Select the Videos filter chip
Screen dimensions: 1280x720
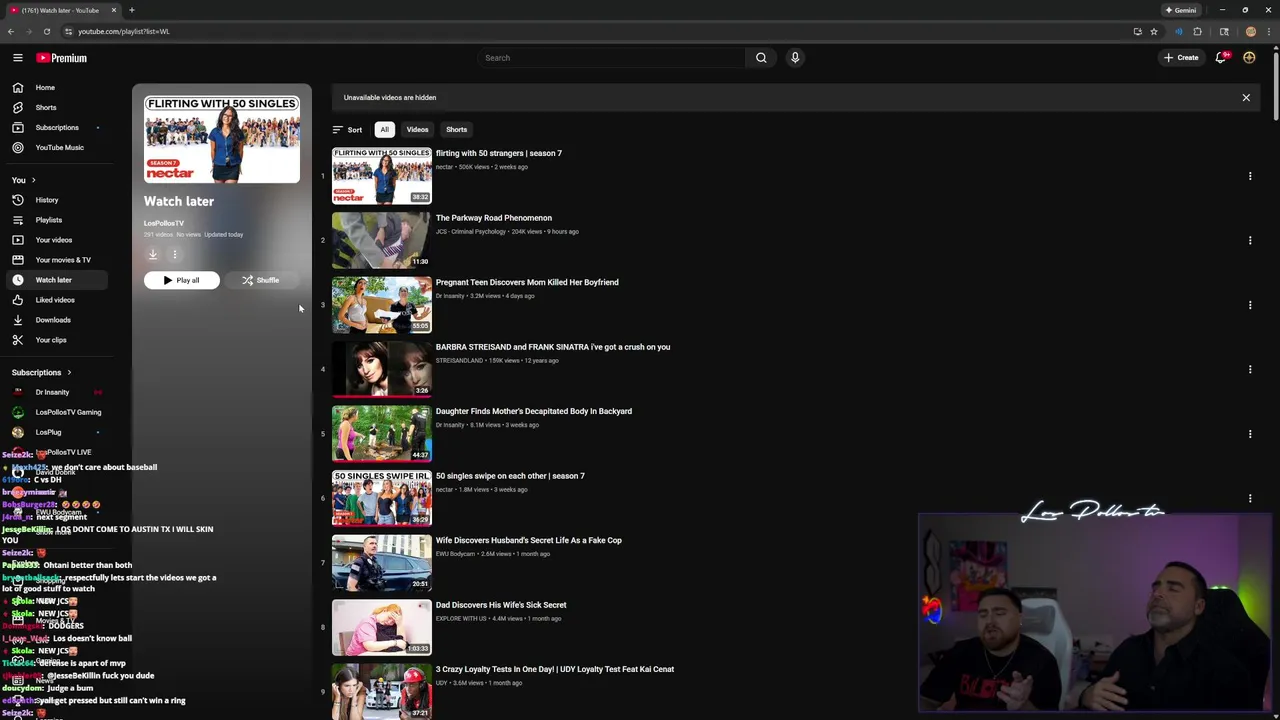[417, 130]
